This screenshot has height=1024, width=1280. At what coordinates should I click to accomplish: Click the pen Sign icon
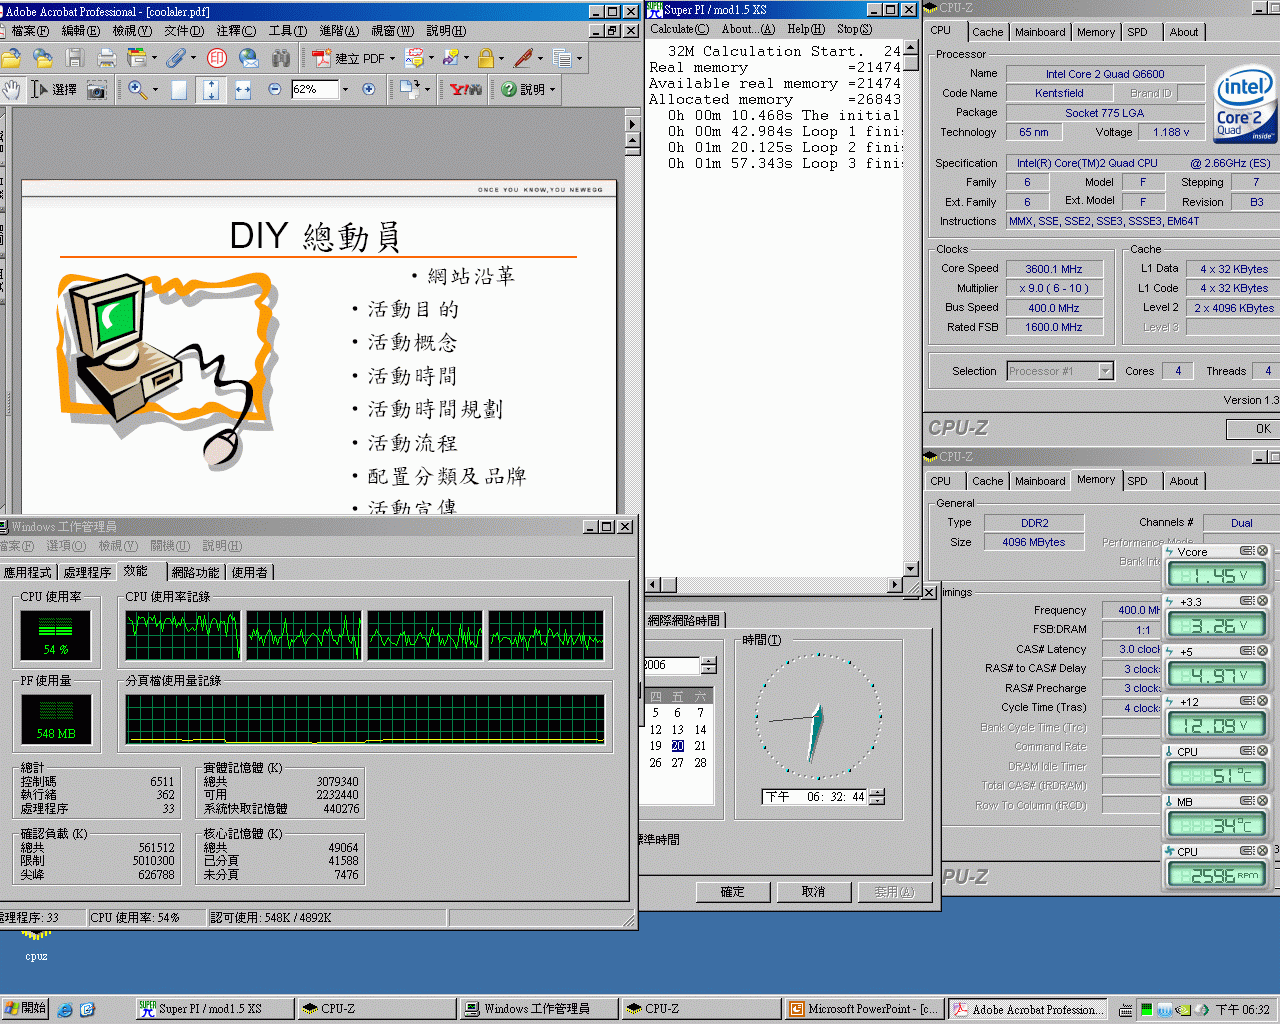[x=523, y=58]
